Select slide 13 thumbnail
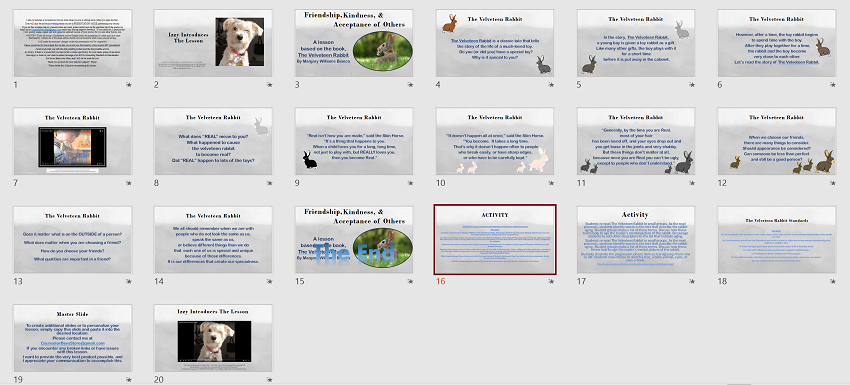This screenshot has width=850, height=385. pos(73,240)
